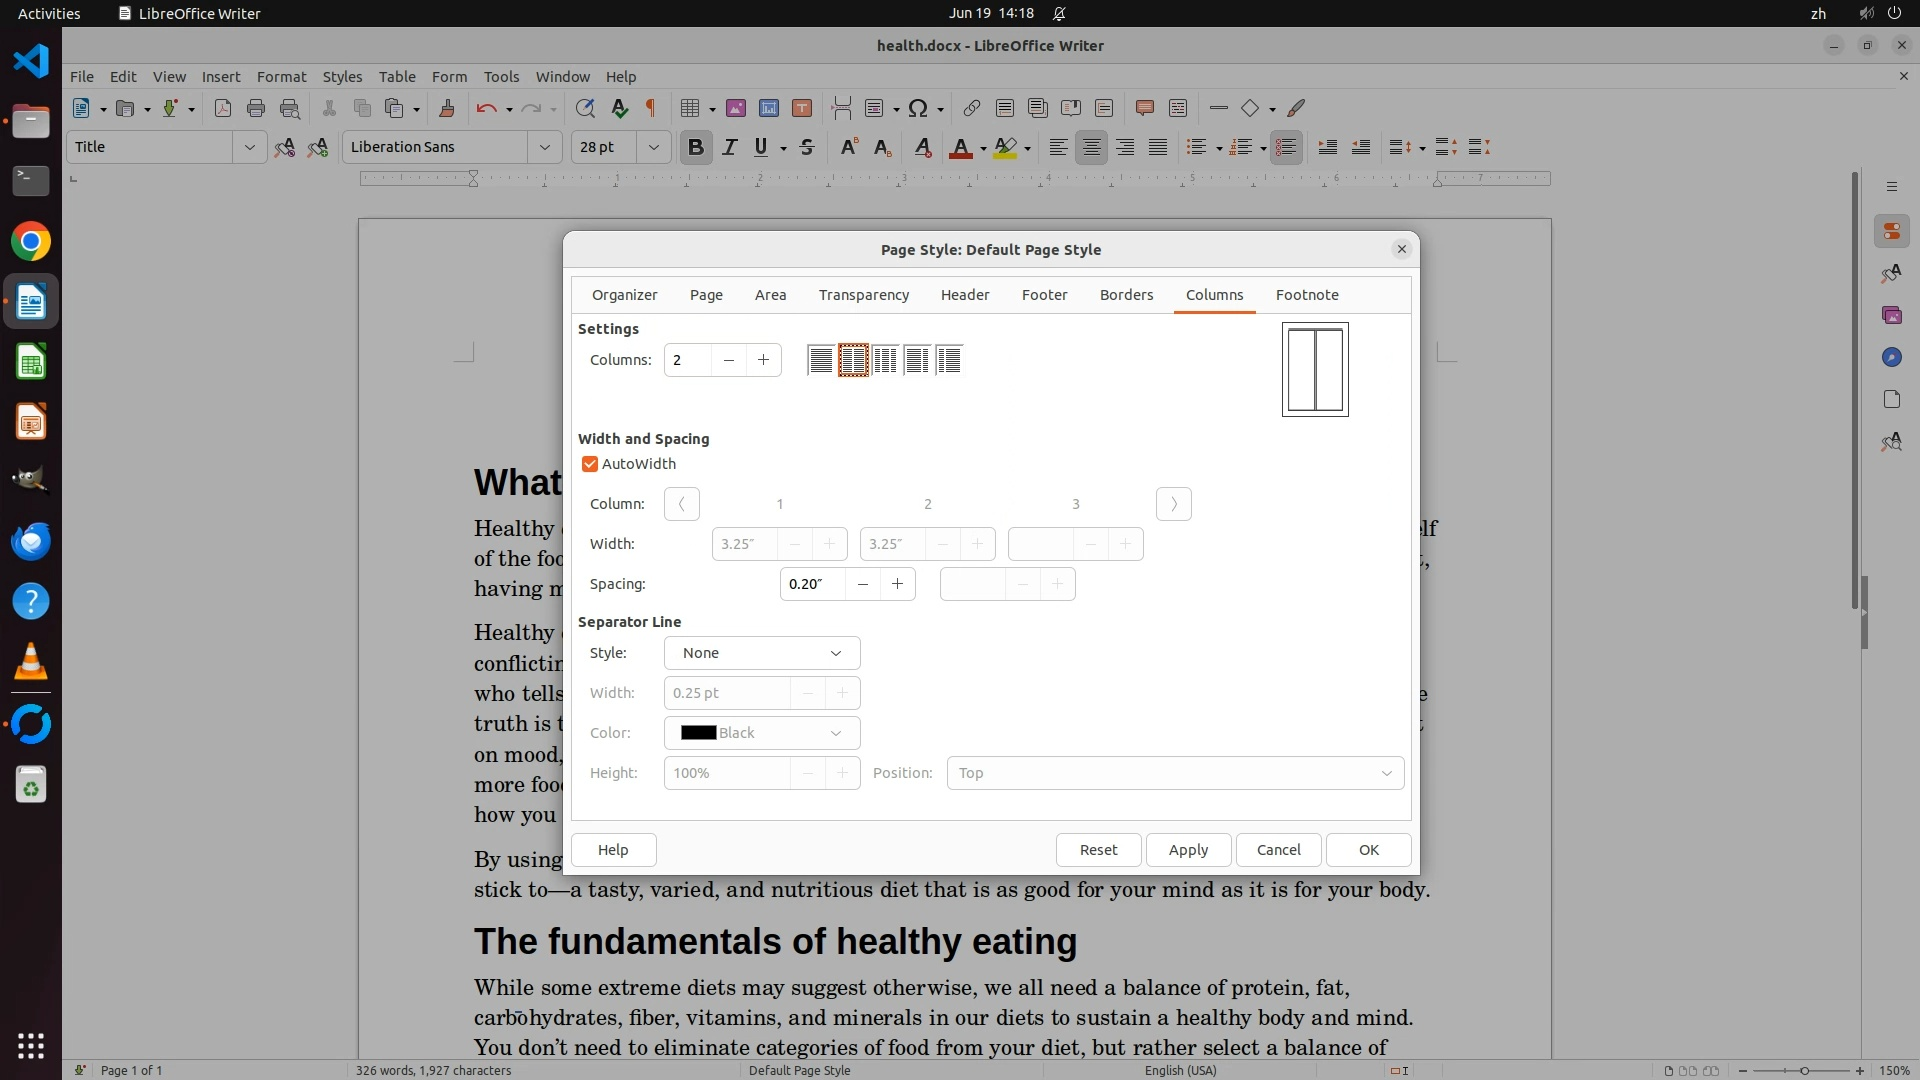
Task: Open the sidebar Navigator icon
Action: 1890,357
